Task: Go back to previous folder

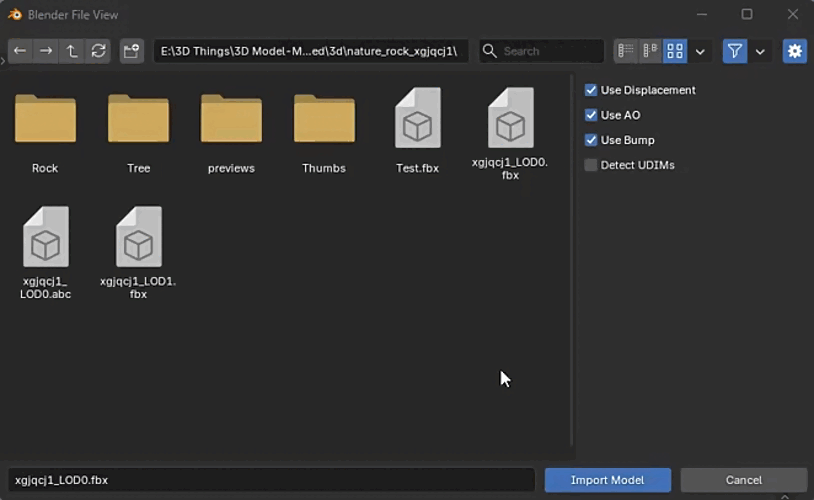Action: 20,51
